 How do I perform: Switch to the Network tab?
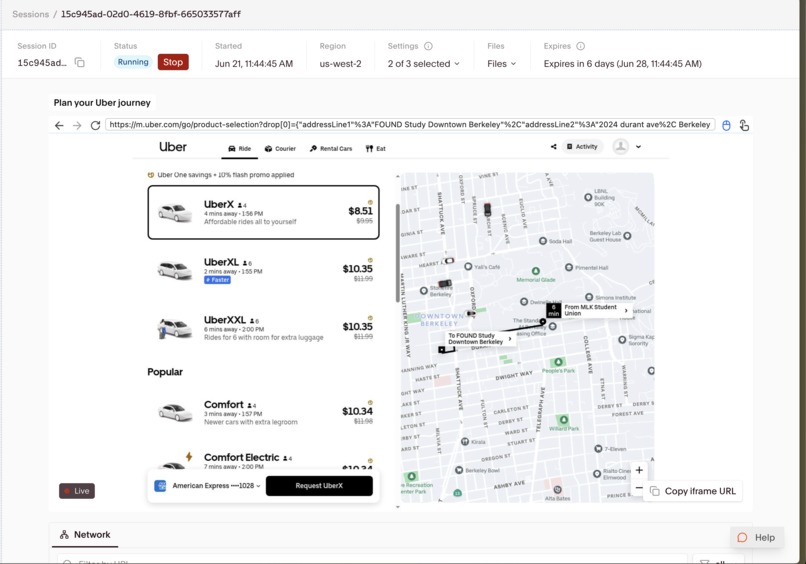tap(85, 535)
